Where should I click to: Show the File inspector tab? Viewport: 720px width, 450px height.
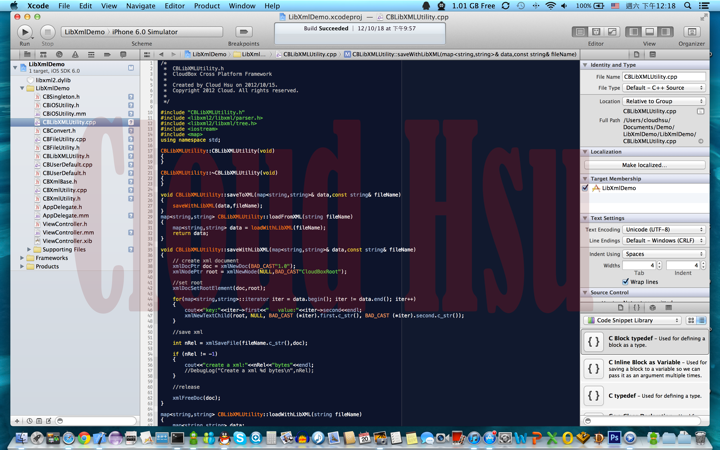pos(636,54)
